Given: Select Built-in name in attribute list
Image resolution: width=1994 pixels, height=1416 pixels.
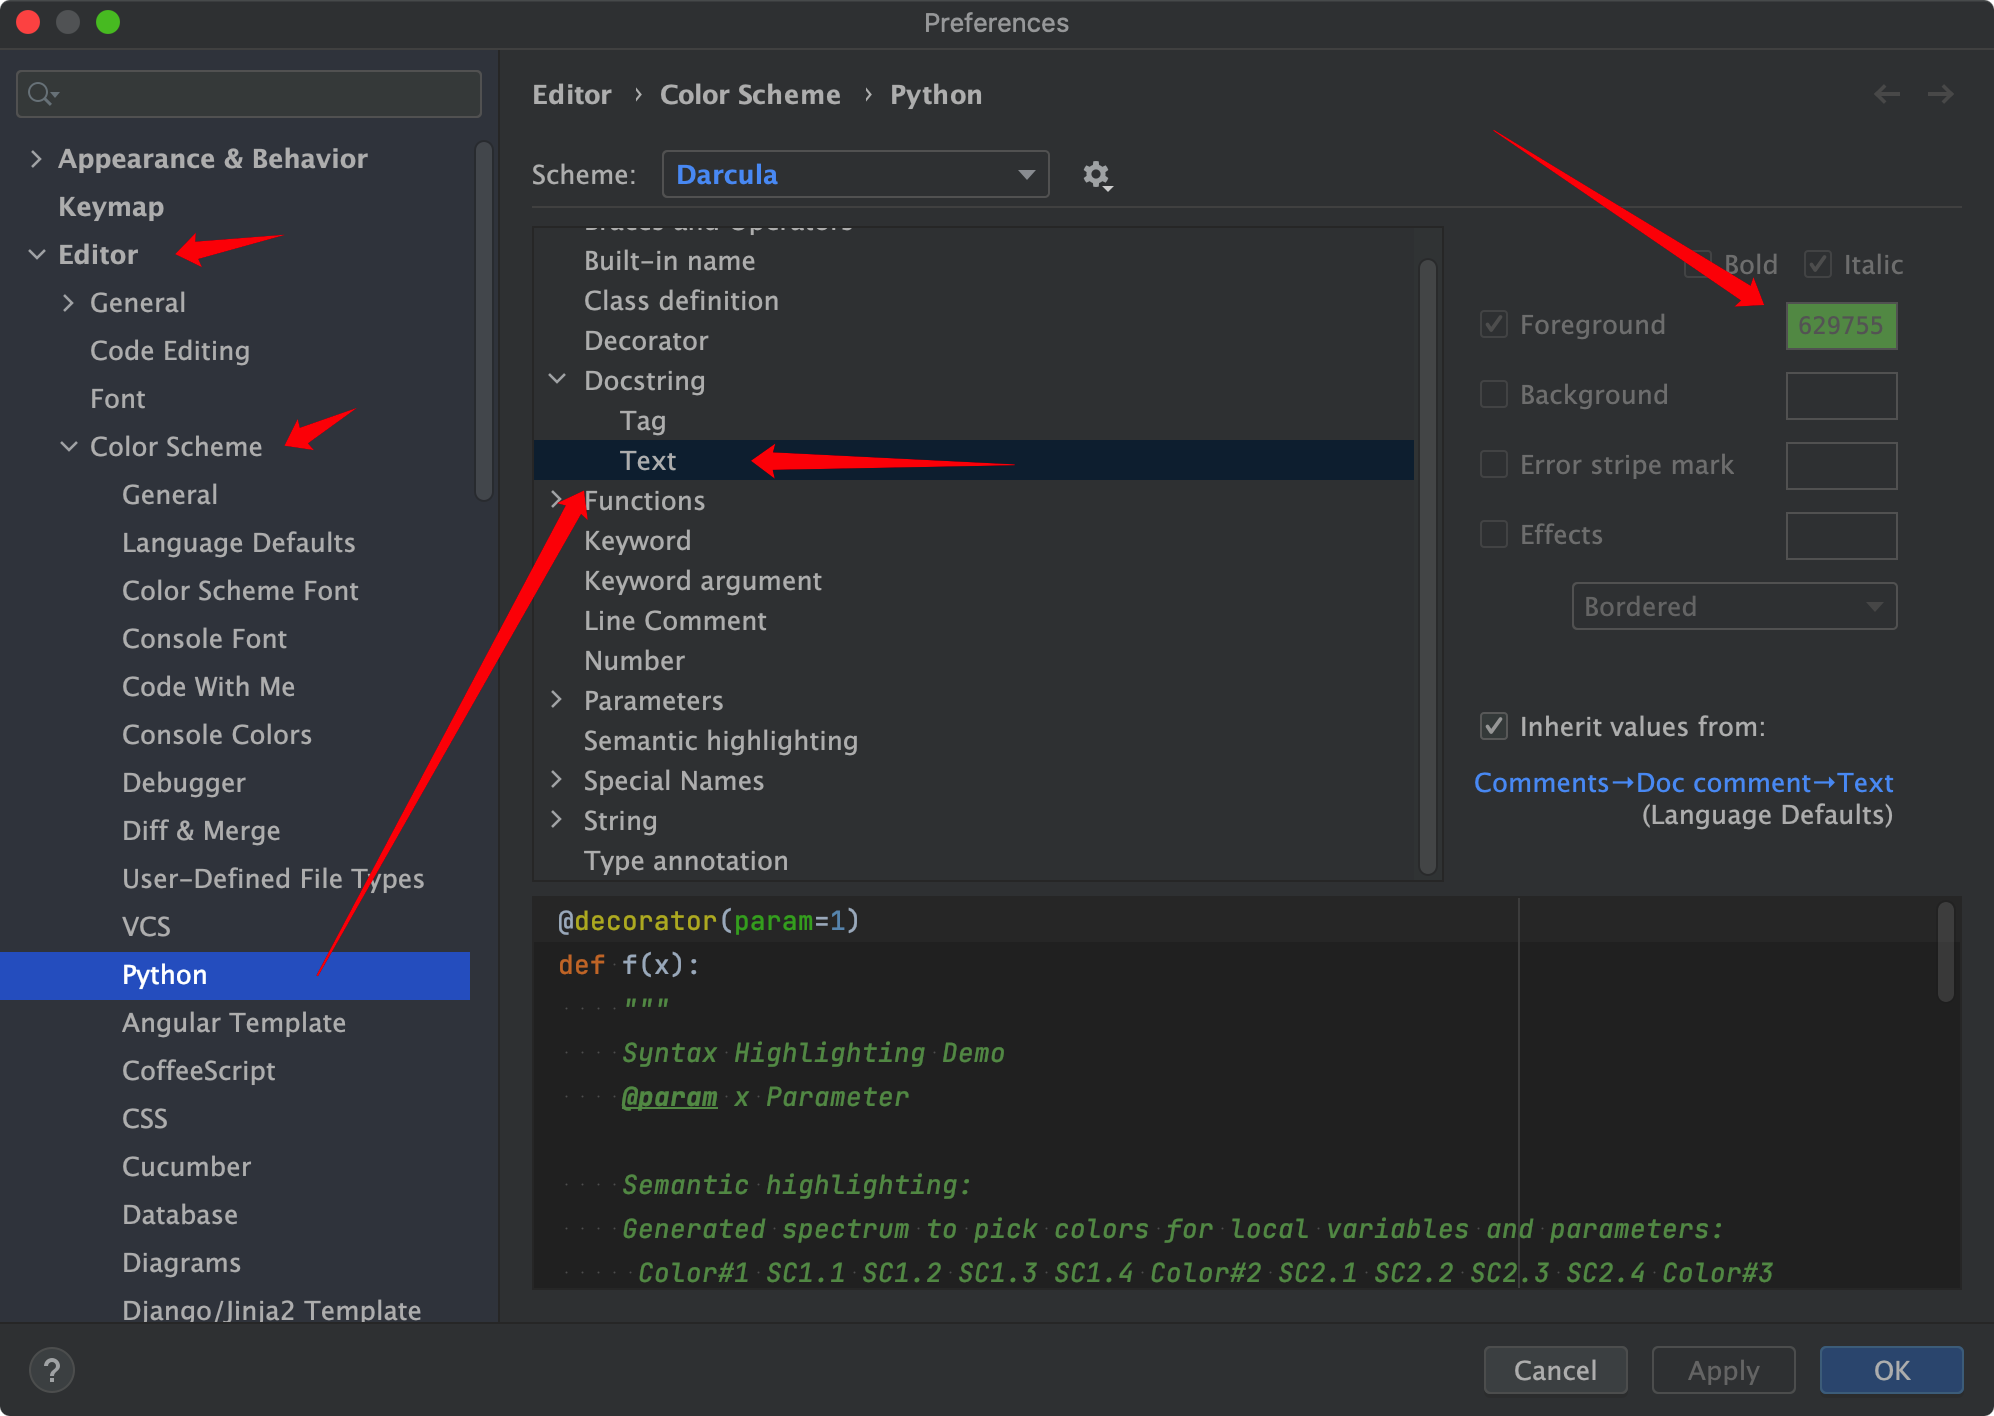Looking at the screenshot, I should tap(670, 261).
